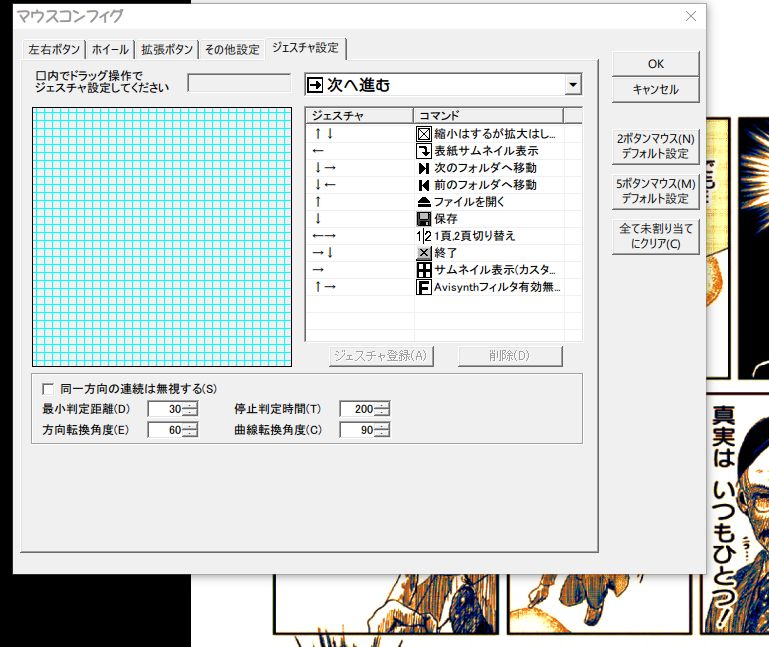Toggle 同一方向の連続は無視する checkbox

[48, 389]
